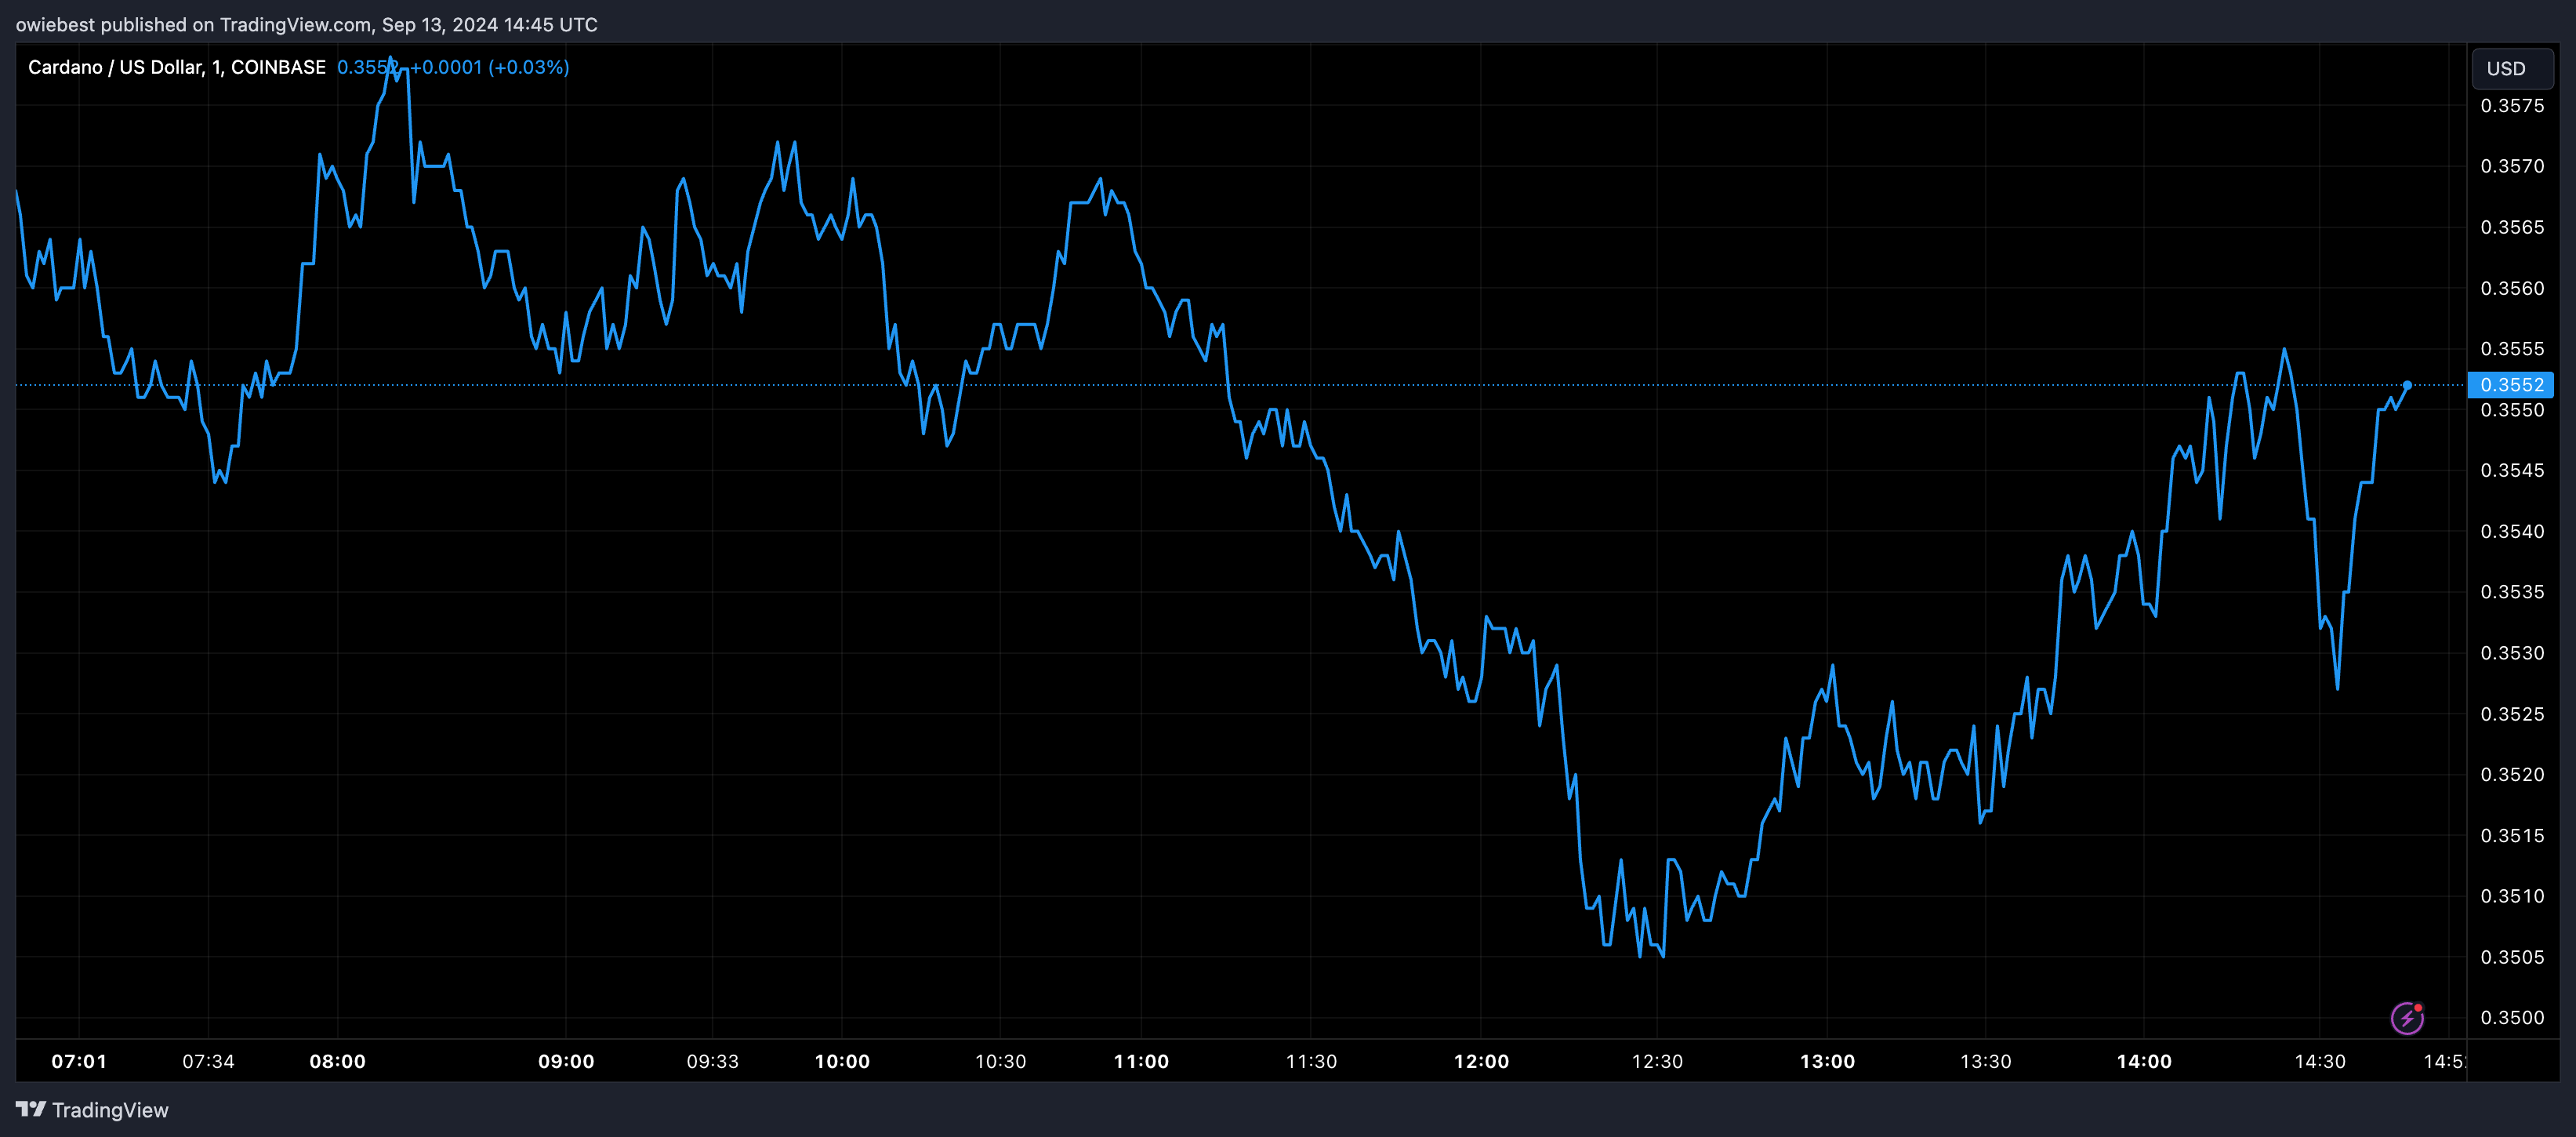Click the 0.3525 price axis label
The height and width of the screenshot is (1137, 2576).
2512,714
